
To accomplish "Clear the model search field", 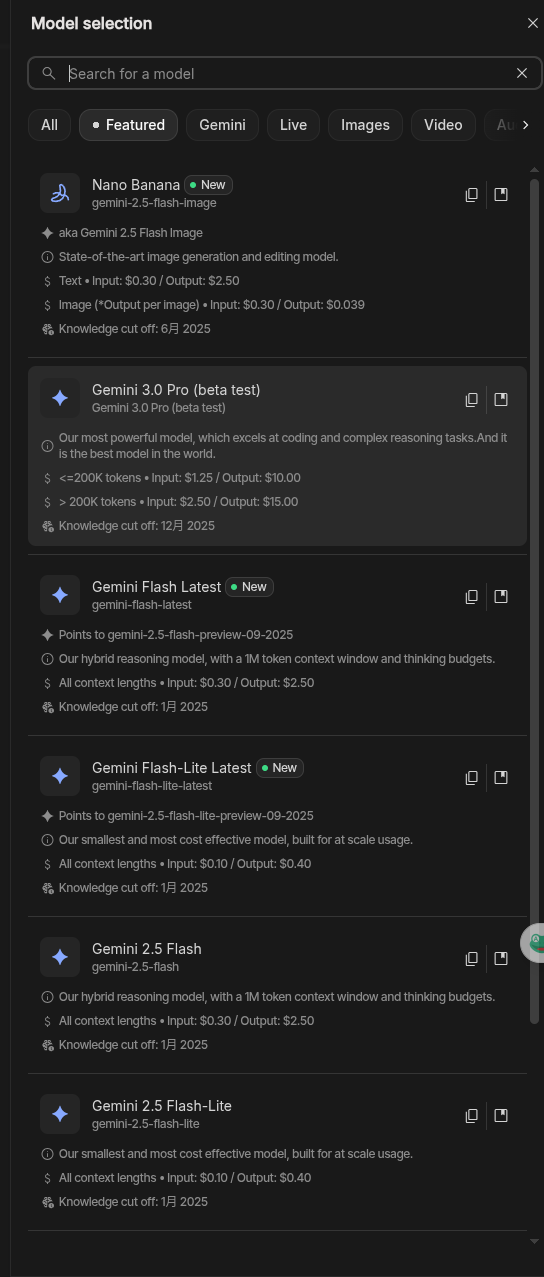I will pos(521,73).
